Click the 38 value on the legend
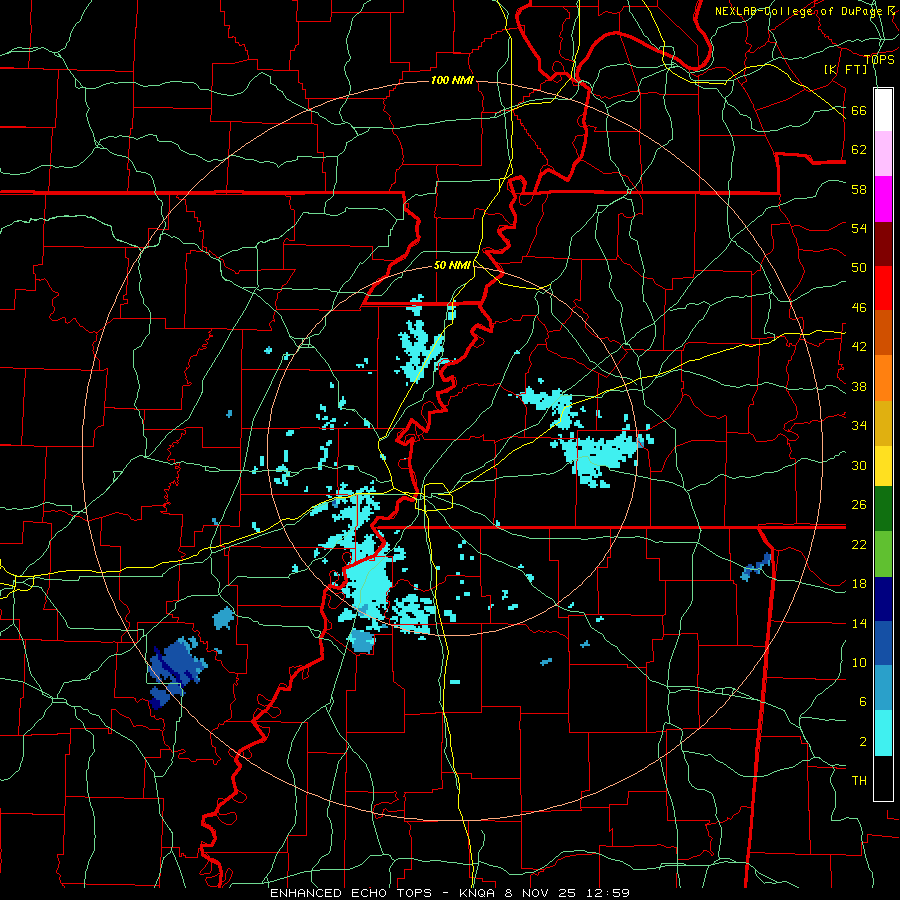Screen dimensions: 900x900 pos(859,386)
